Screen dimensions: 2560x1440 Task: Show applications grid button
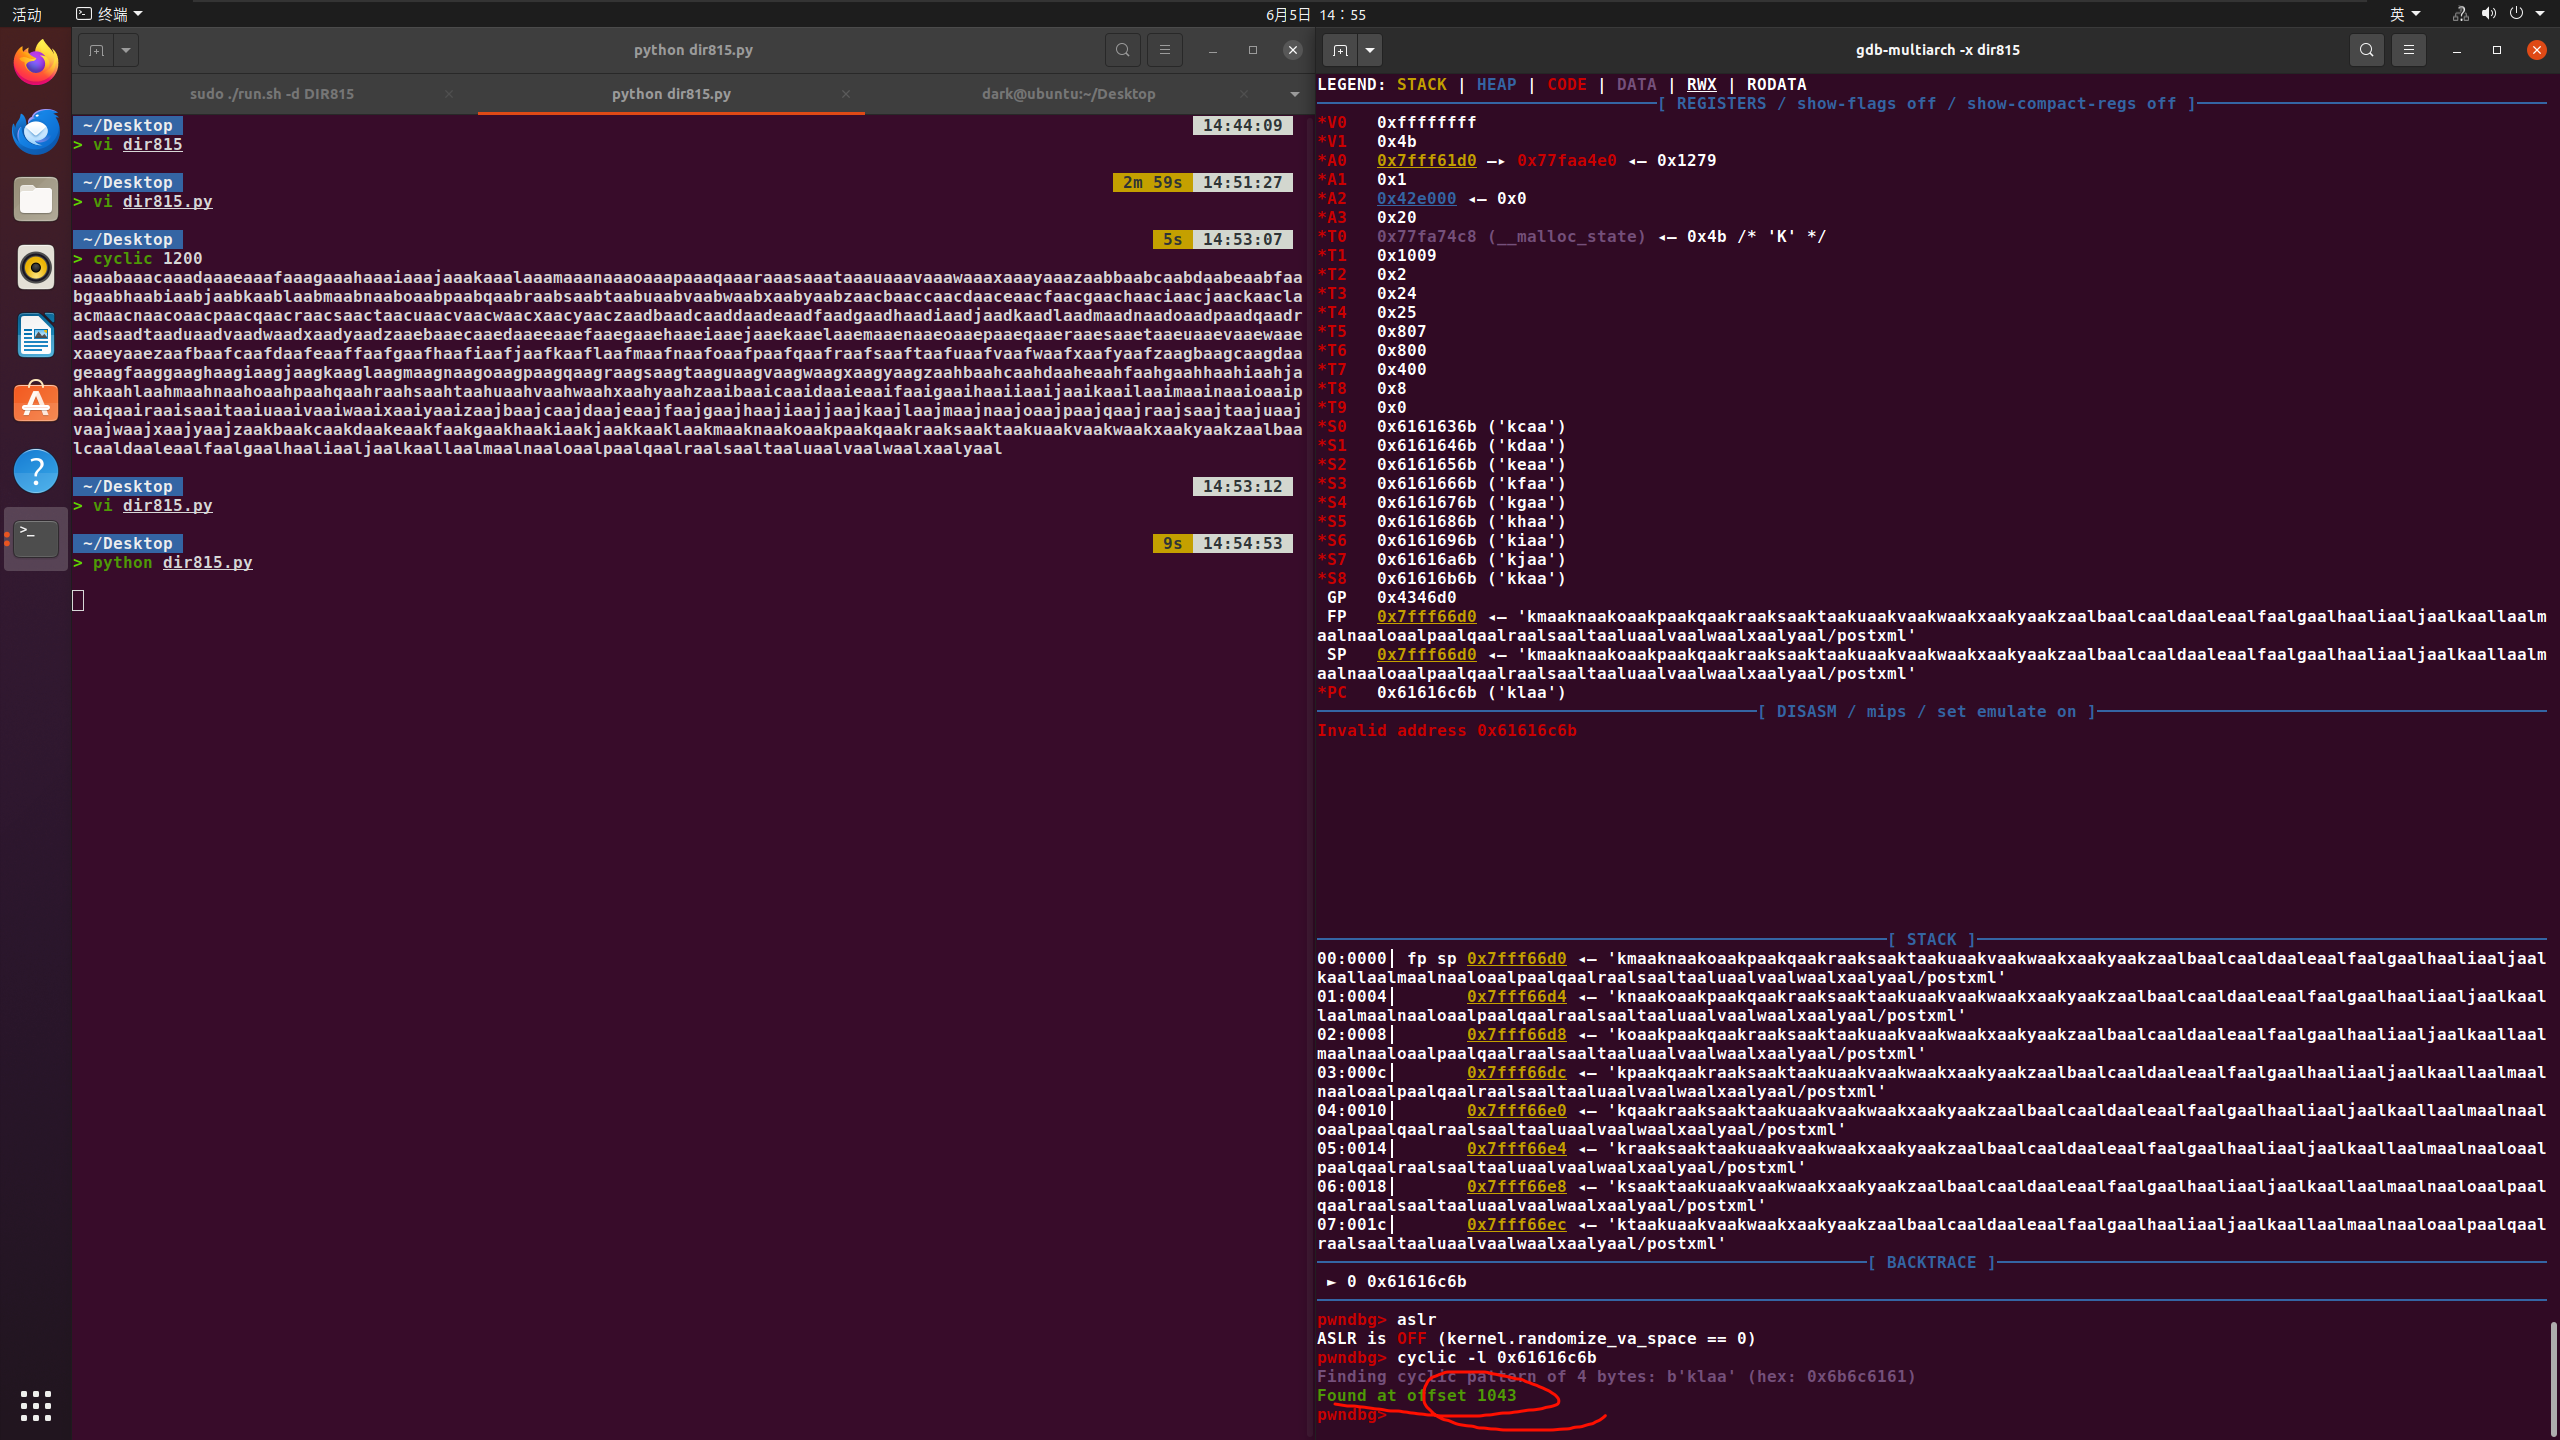(36, 1405)
